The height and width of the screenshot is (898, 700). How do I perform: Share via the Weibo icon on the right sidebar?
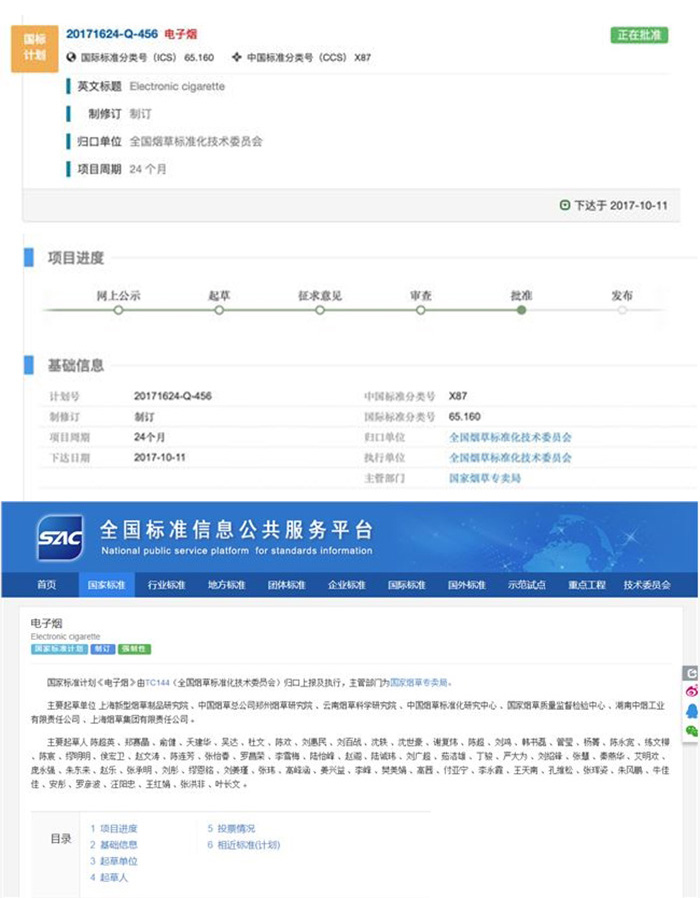691,691
